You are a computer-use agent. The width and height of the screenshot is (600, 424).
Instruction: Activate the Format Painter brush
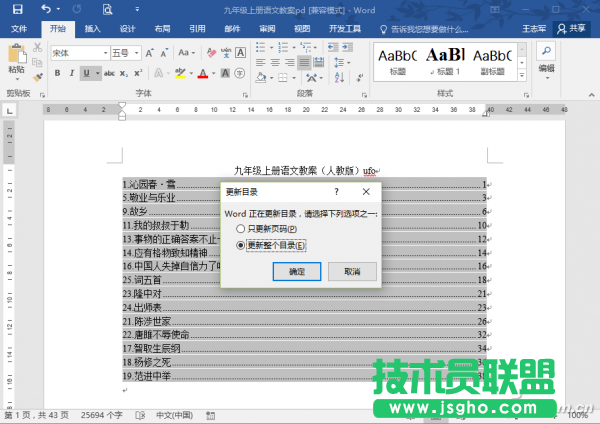pyautogui.click(x=37, y=78)
